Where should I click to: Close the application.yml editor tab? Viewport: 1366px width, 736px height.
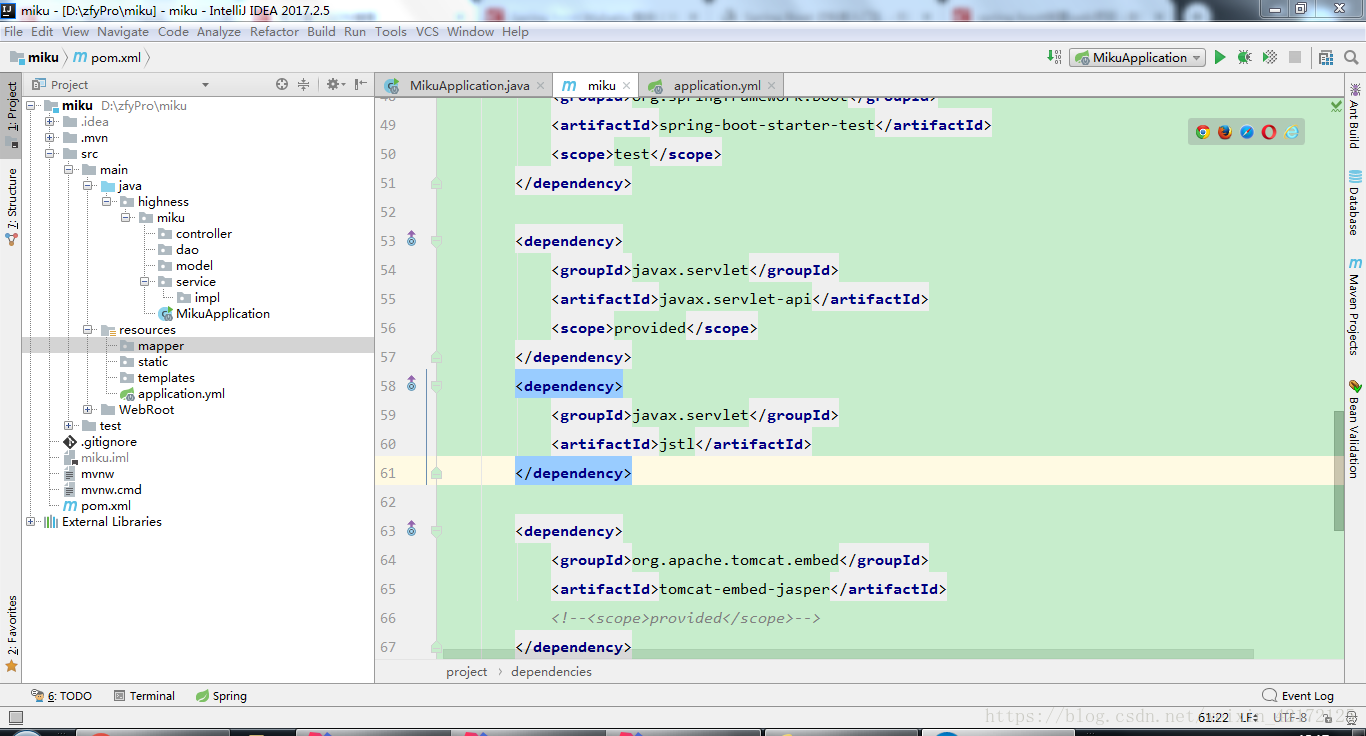point(771,86)
